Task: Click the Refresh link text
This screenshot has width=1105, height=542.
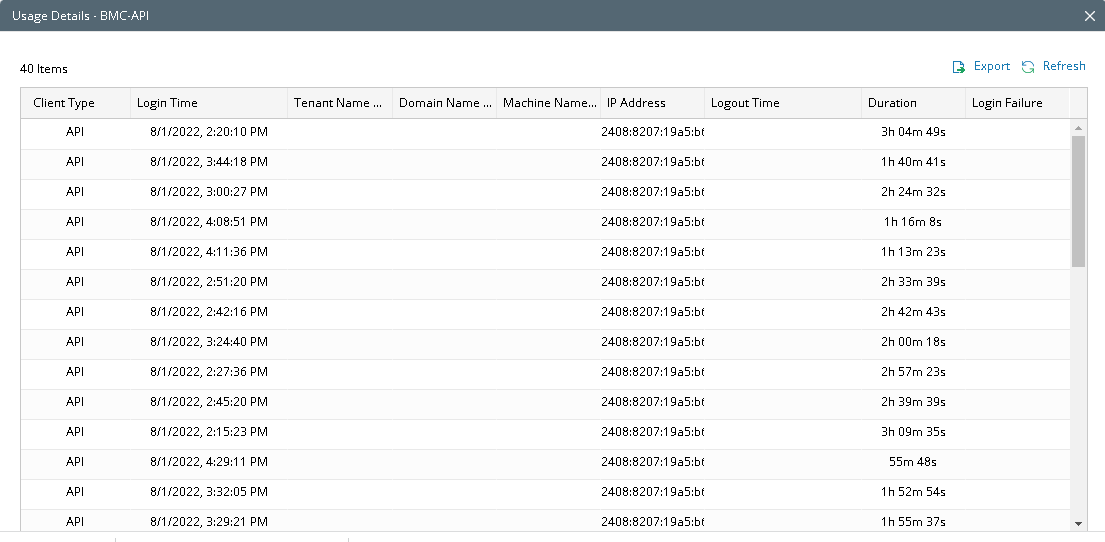Action: click(1064, 66)
